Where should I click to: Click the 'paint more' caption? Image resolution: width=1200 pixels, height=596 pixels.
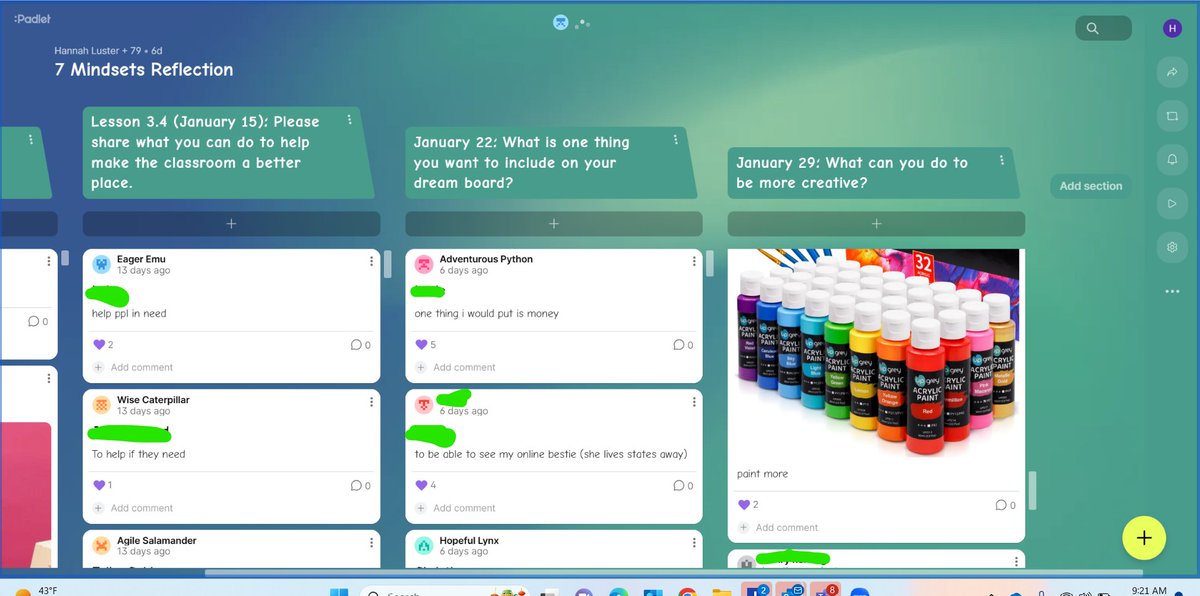coord(762,474)
